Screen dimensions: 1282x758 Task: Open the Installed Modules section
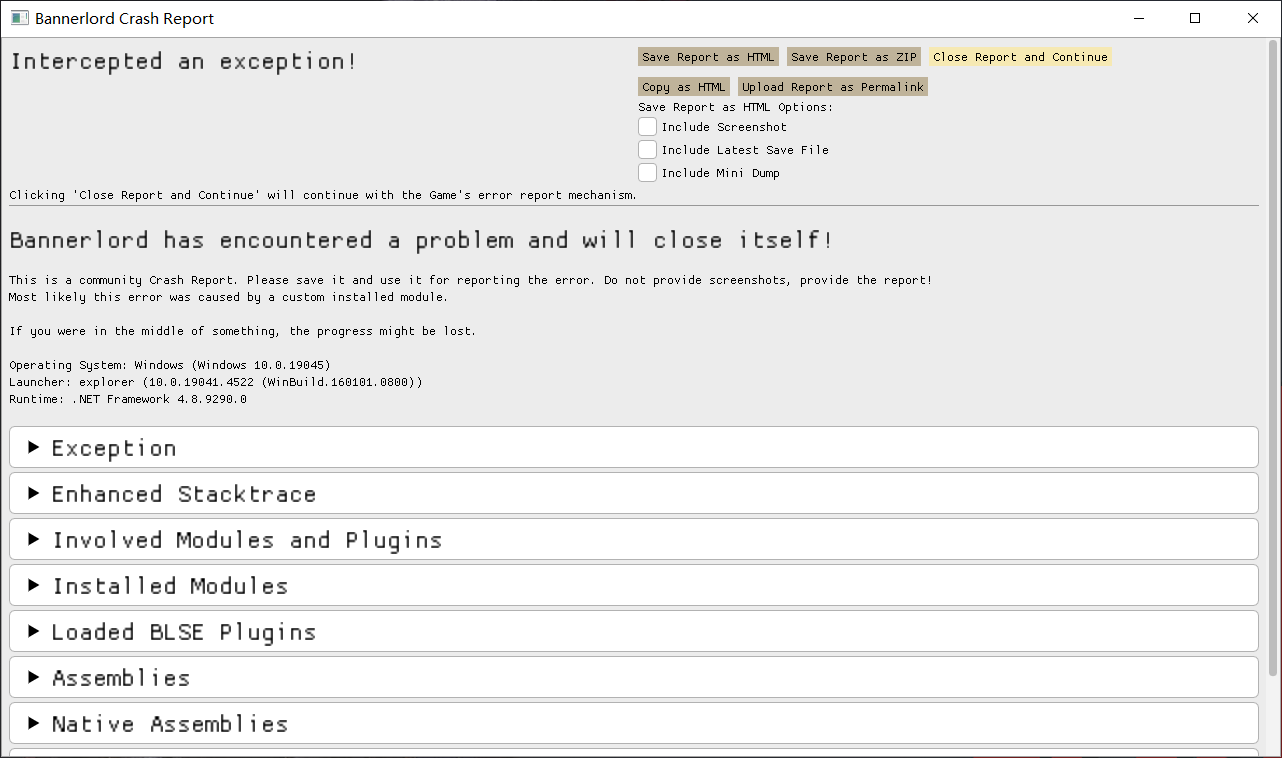click(x=634, y=585)
